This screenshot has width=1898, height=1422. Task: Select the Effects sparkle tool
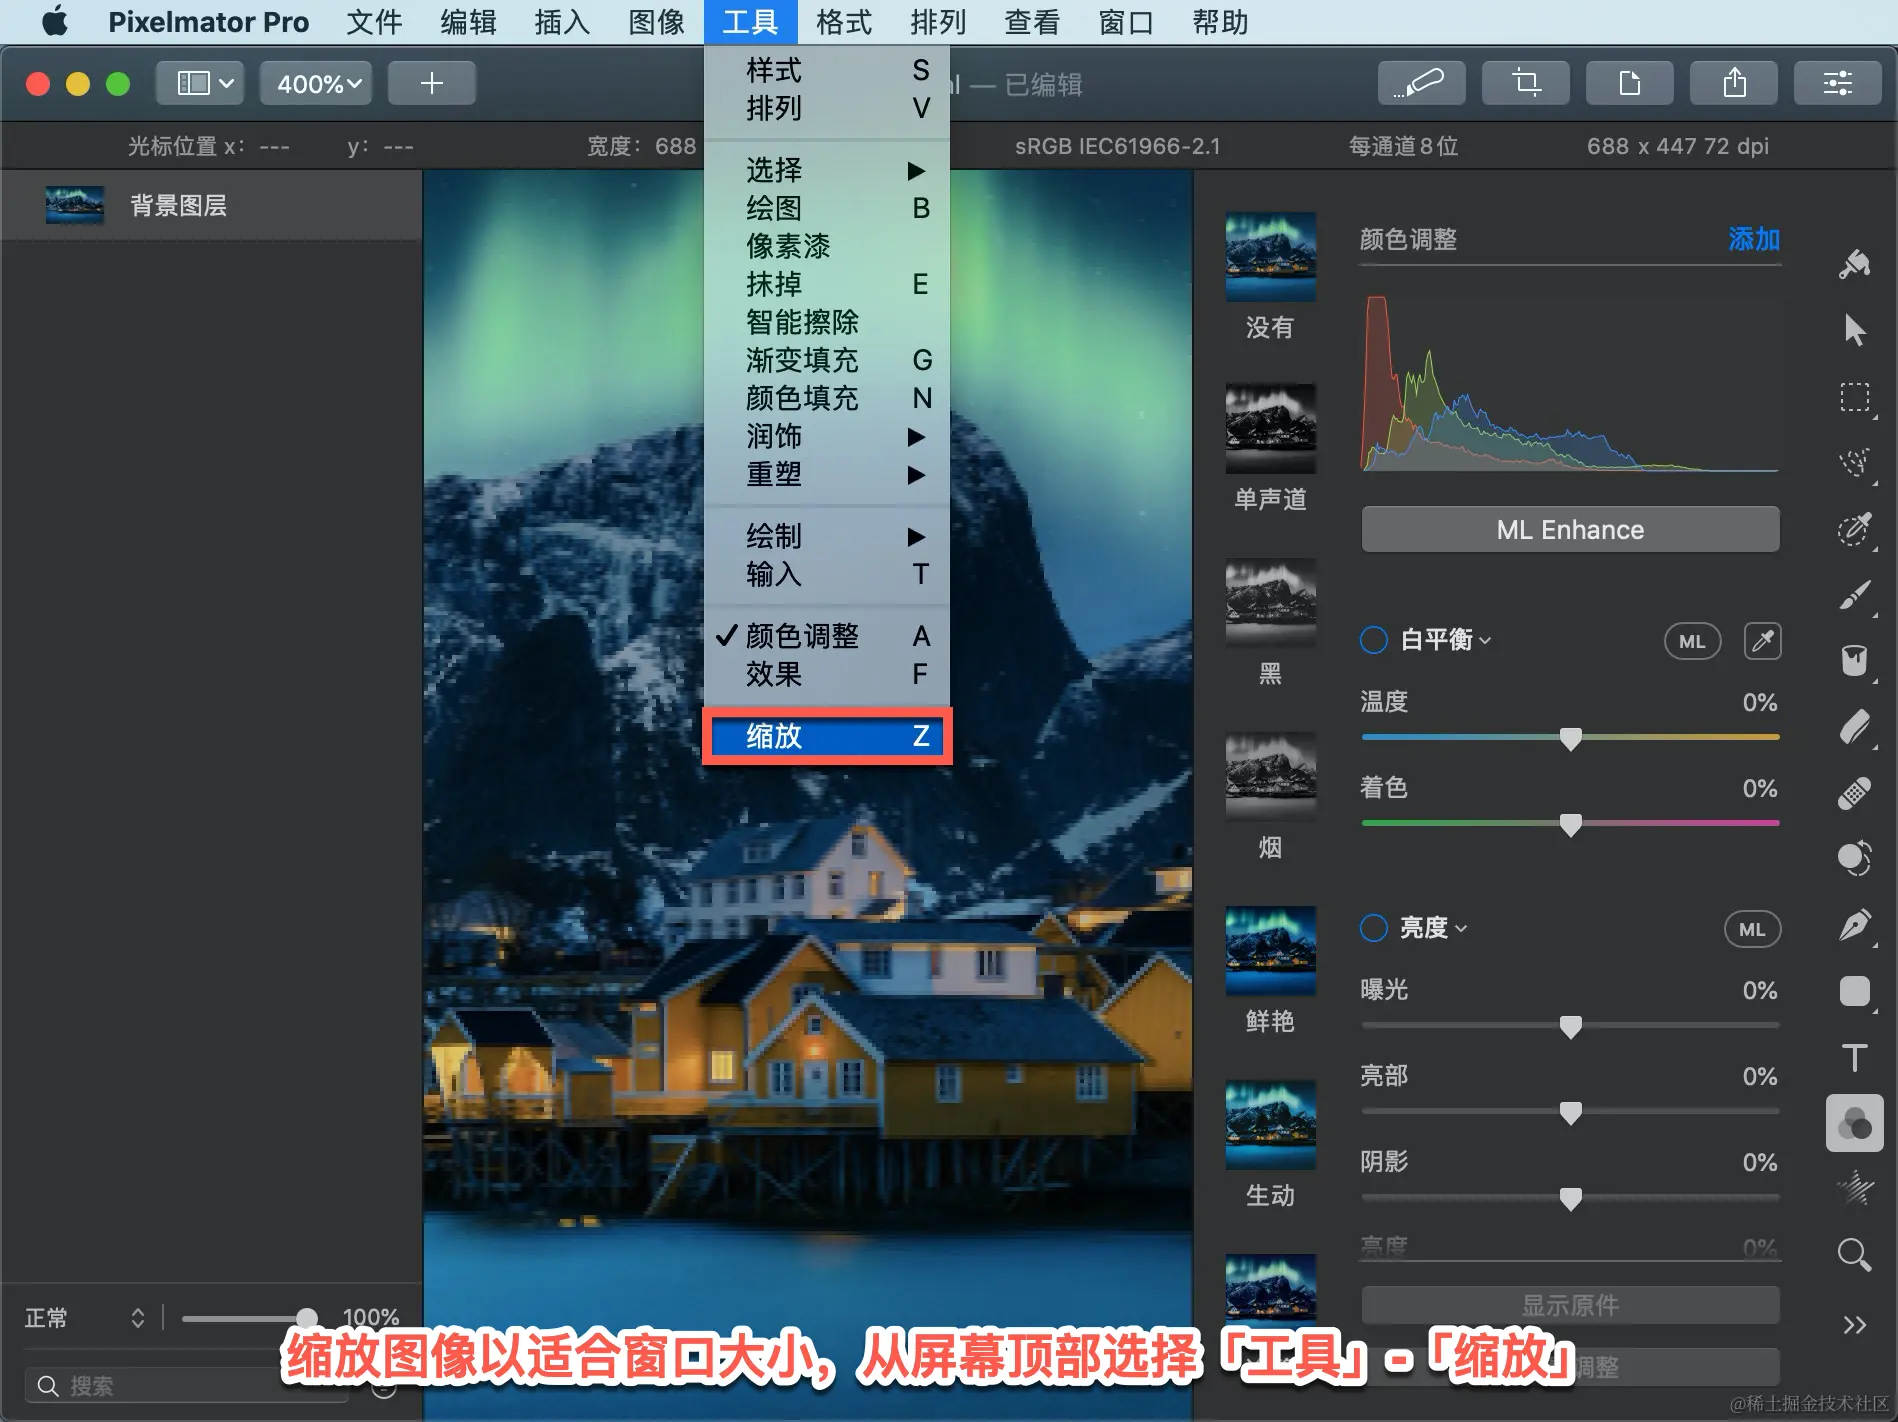click(x=1855, y=1189)
